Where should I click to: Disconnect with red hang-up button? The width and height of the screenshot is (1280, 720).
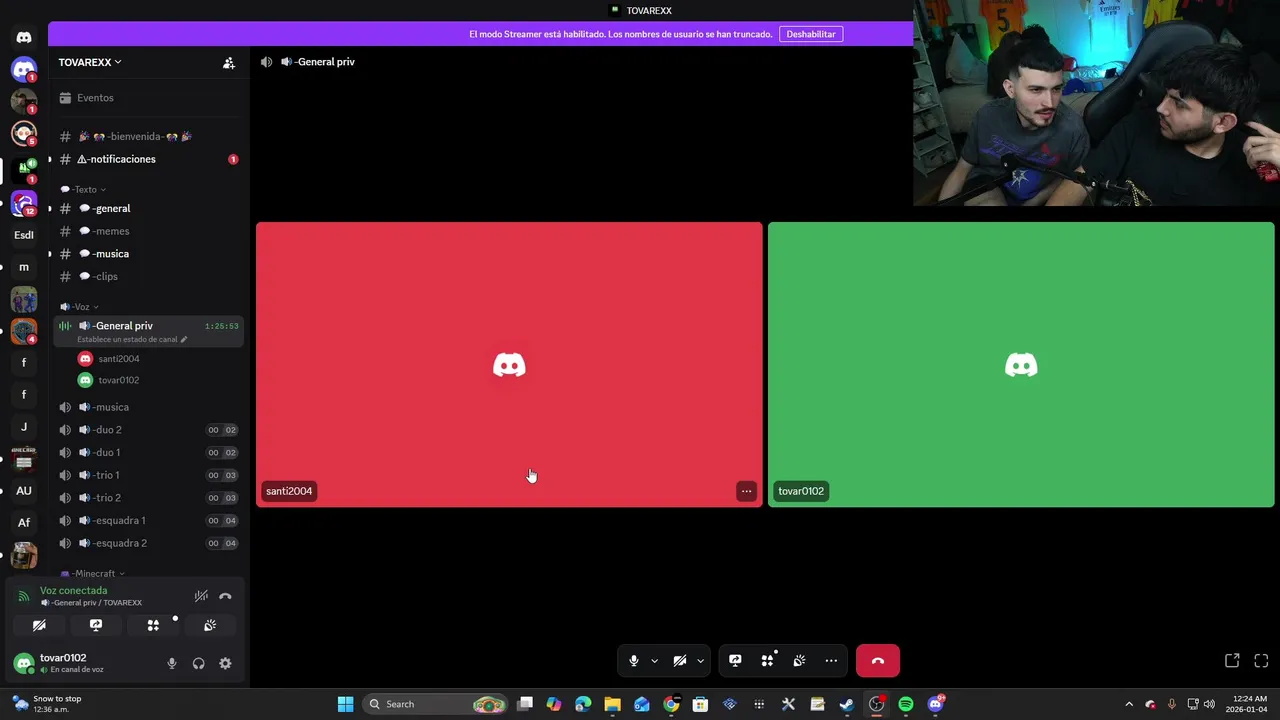point(878,661)
